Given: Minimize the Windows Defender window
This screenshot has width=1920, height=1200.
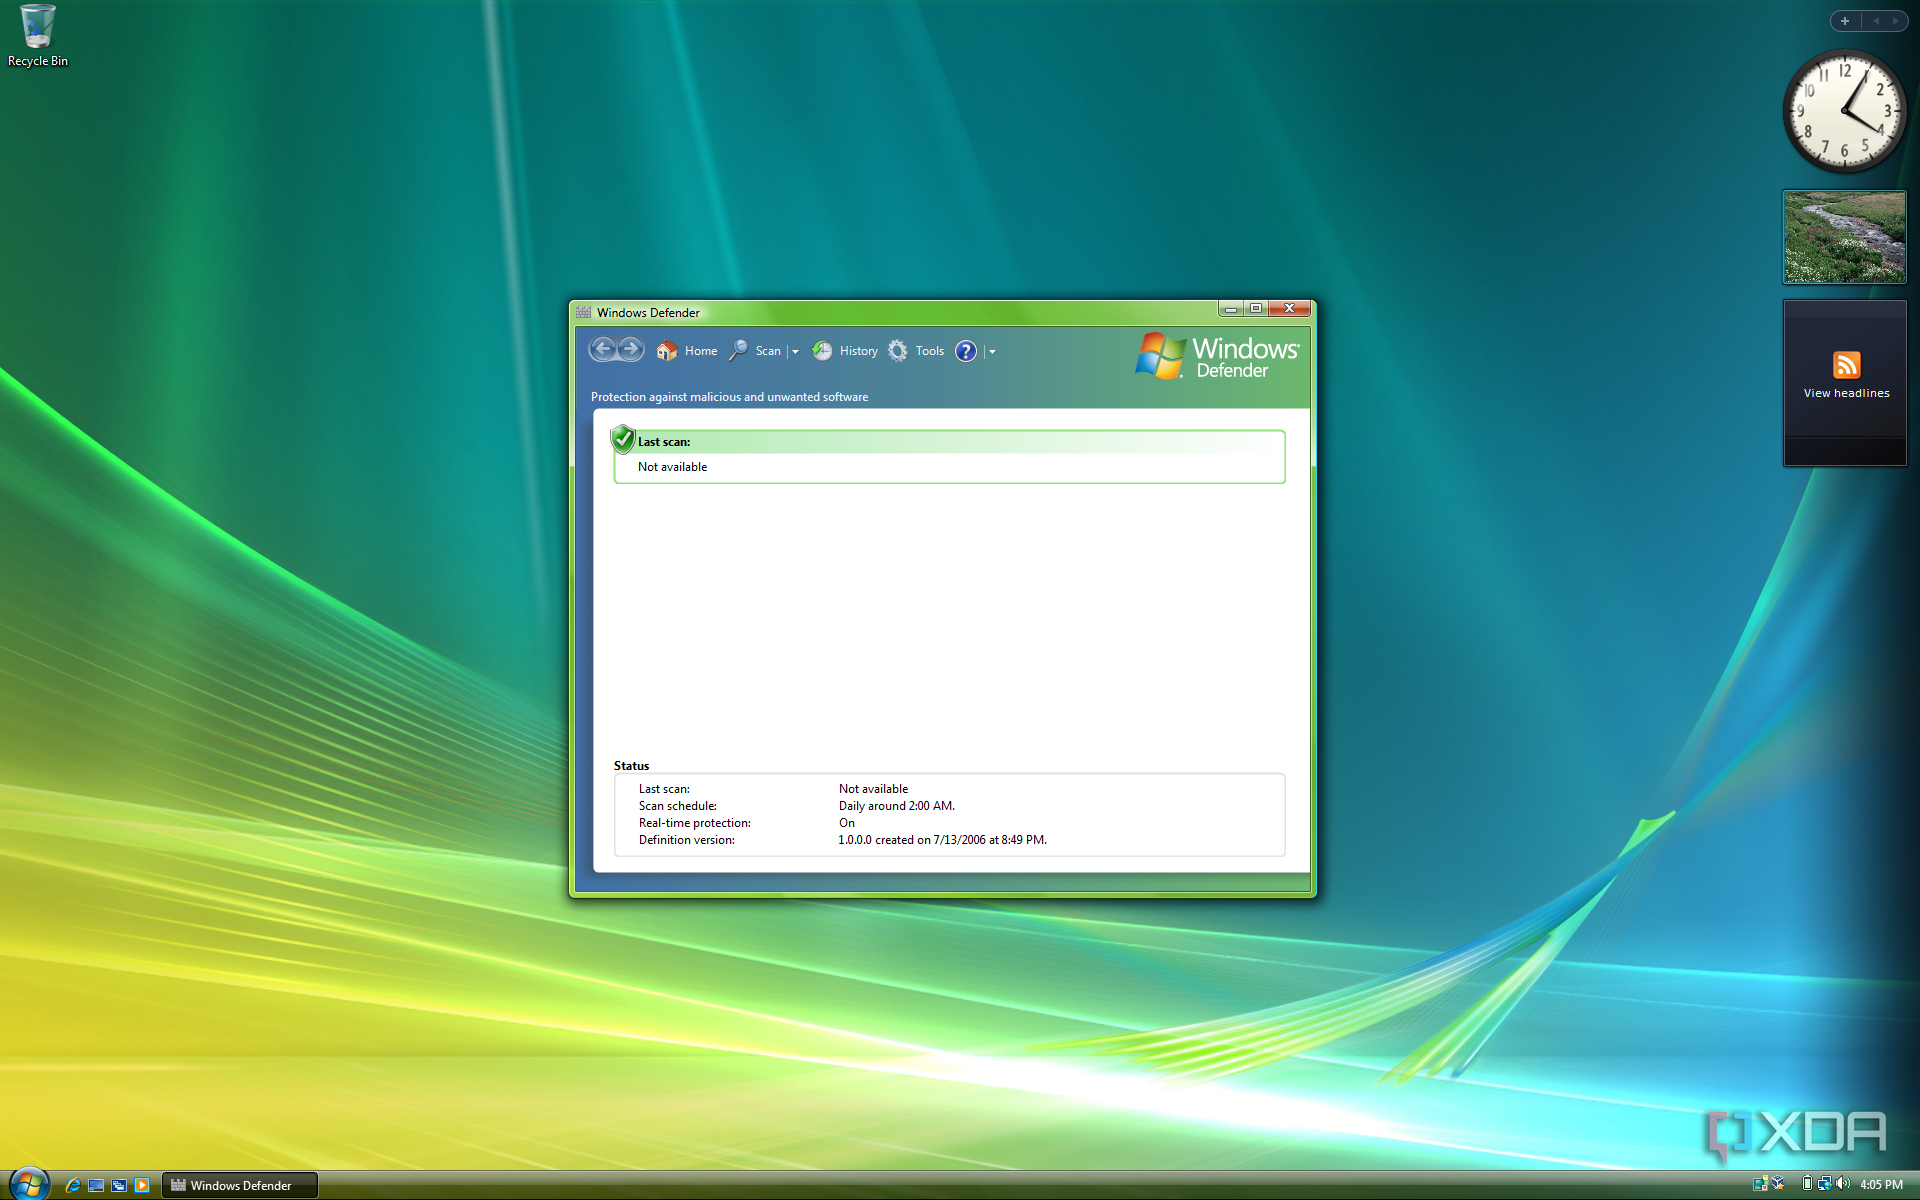Looking at the screenshot, I should 1231,308.
